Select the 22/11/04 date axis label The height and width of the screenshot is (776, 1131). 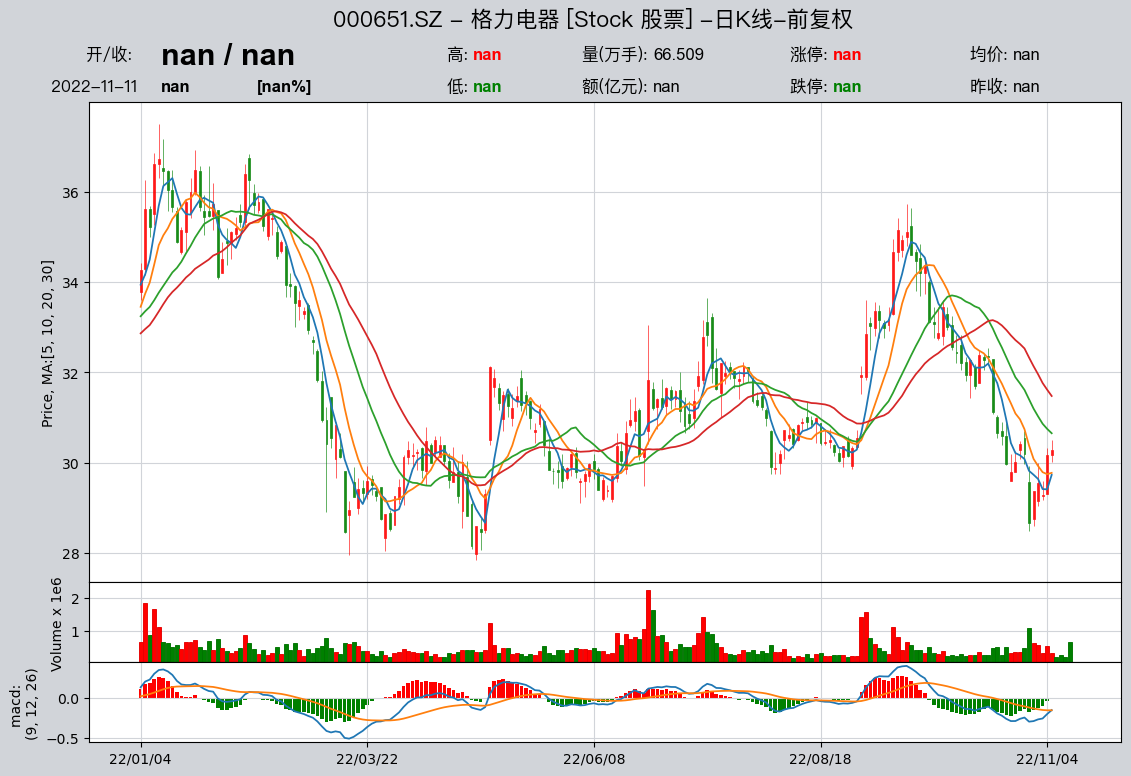pos(1047,759)
